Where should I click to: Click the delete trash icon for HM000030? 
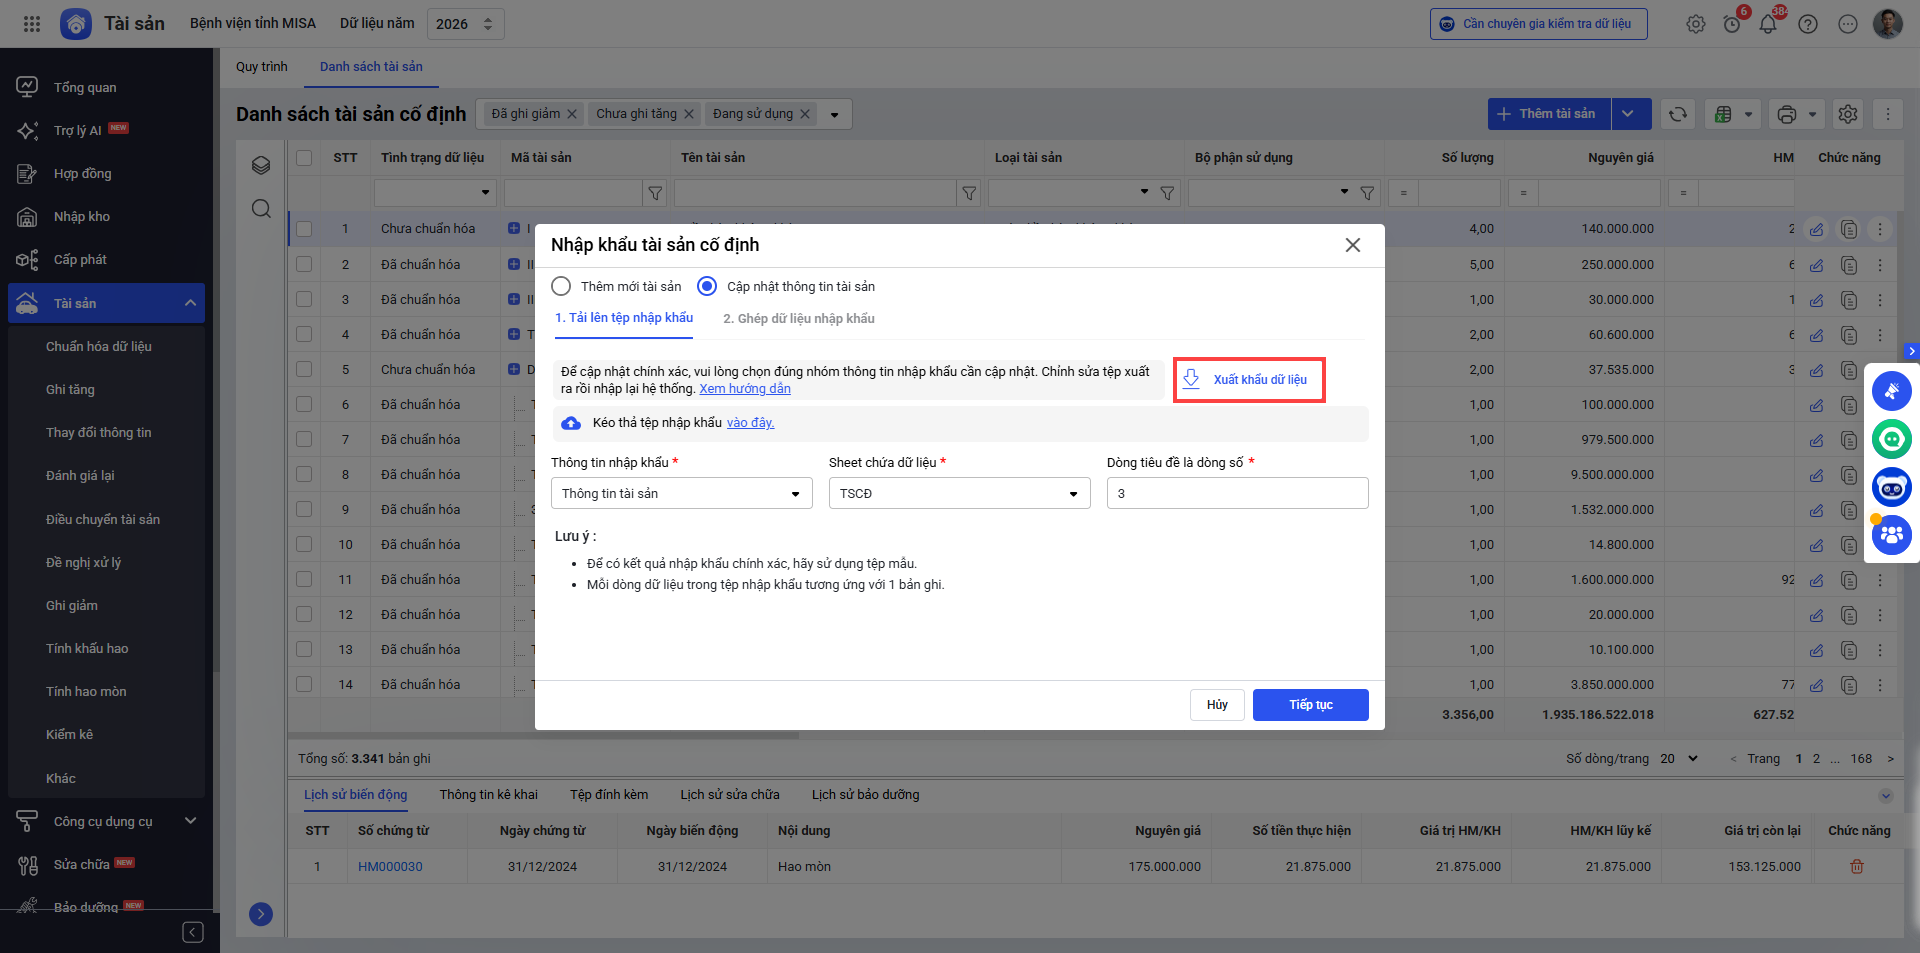[1857, 866]
